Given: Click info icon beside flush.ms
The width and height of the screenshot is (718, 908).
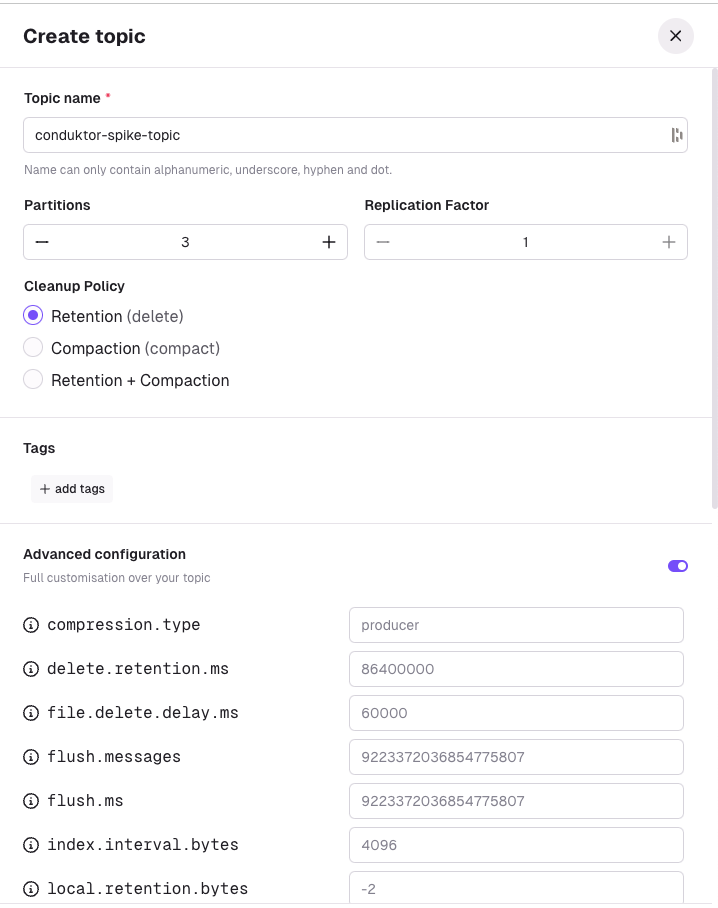Looking at the screenshot, I should (31, 801).
